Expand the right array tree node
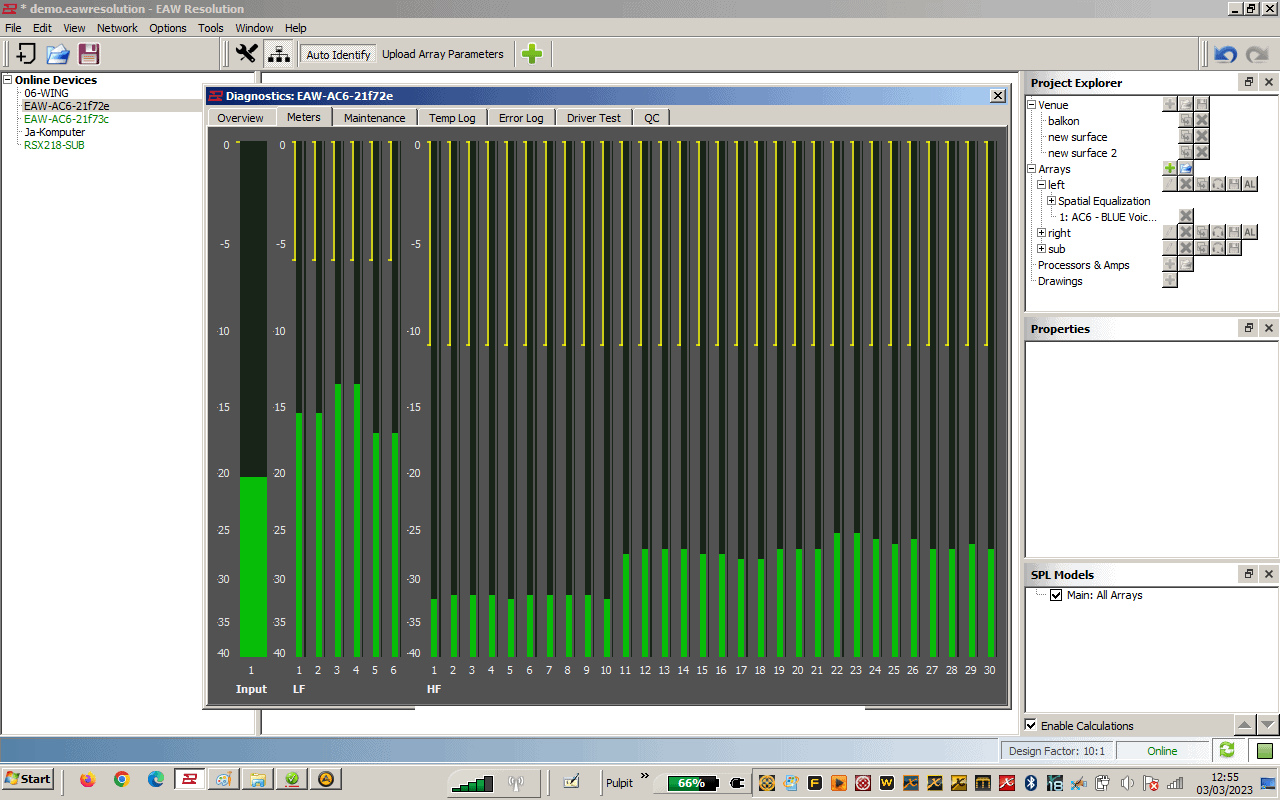 pyautogui.click(x=1041, y=233)
